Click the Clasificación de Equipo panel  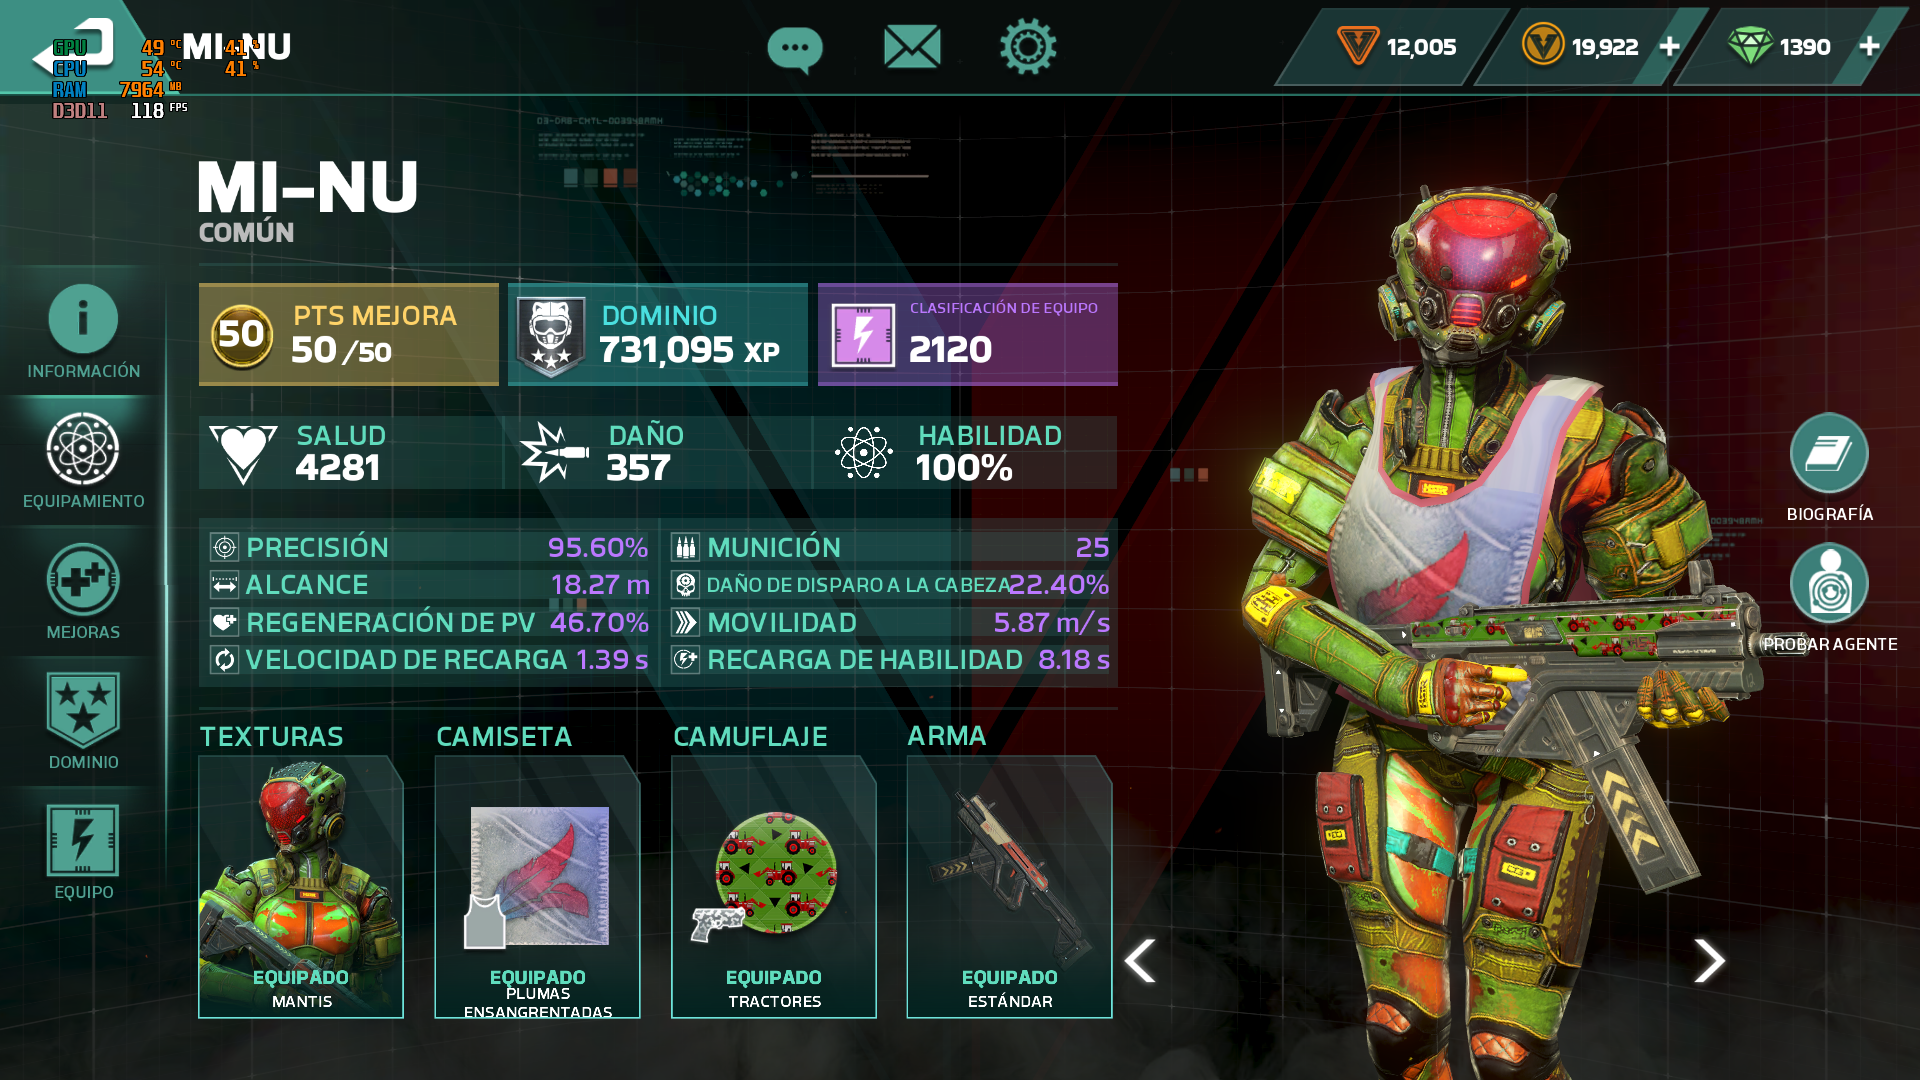(968, 334)
